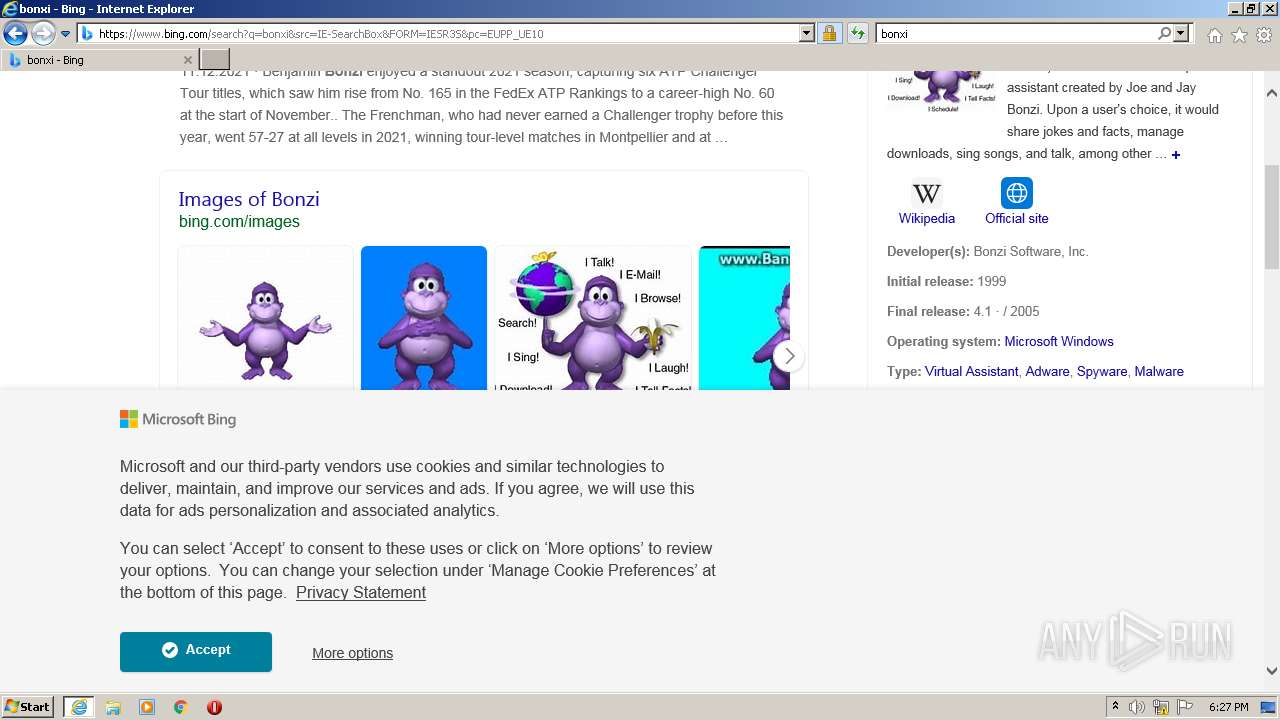Click Internet Explorer taskbar icon
This screenshot has width=1280, height=720.
click(79, 707)
